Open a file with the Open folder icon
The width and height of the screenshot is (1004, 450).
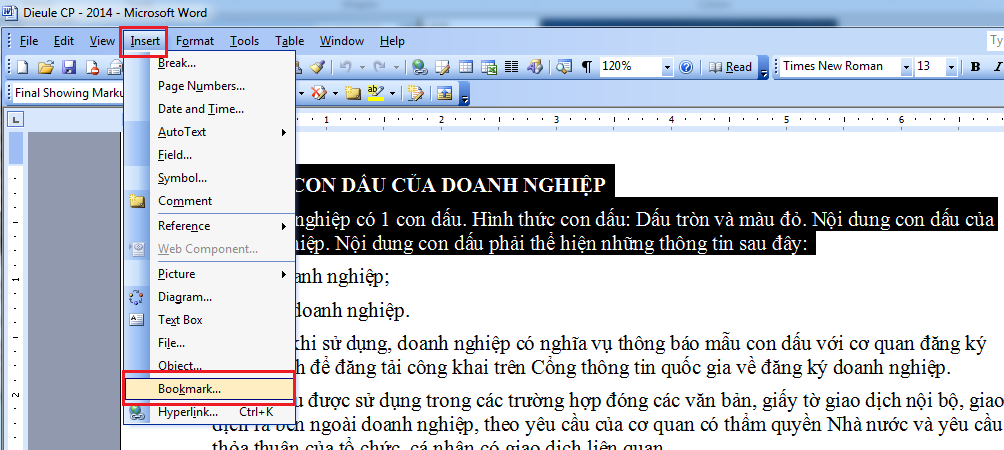click(x=45, y=67)
